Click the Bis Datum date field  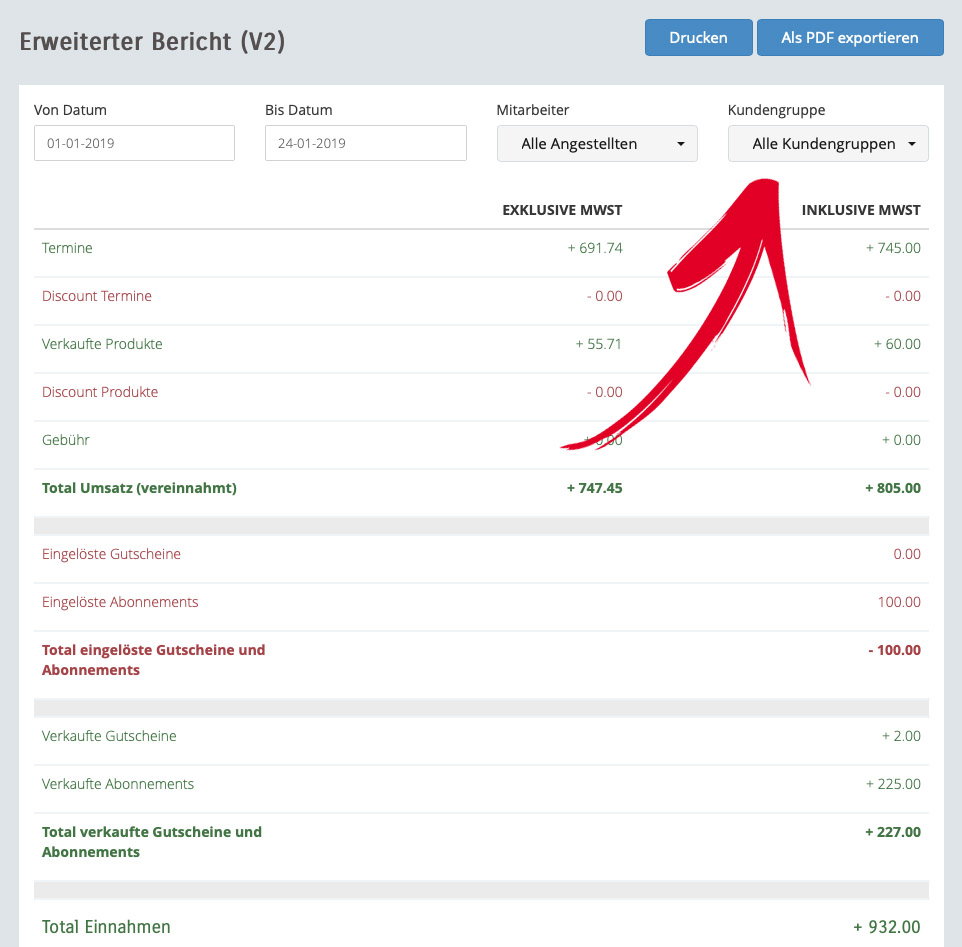point(365,143)
